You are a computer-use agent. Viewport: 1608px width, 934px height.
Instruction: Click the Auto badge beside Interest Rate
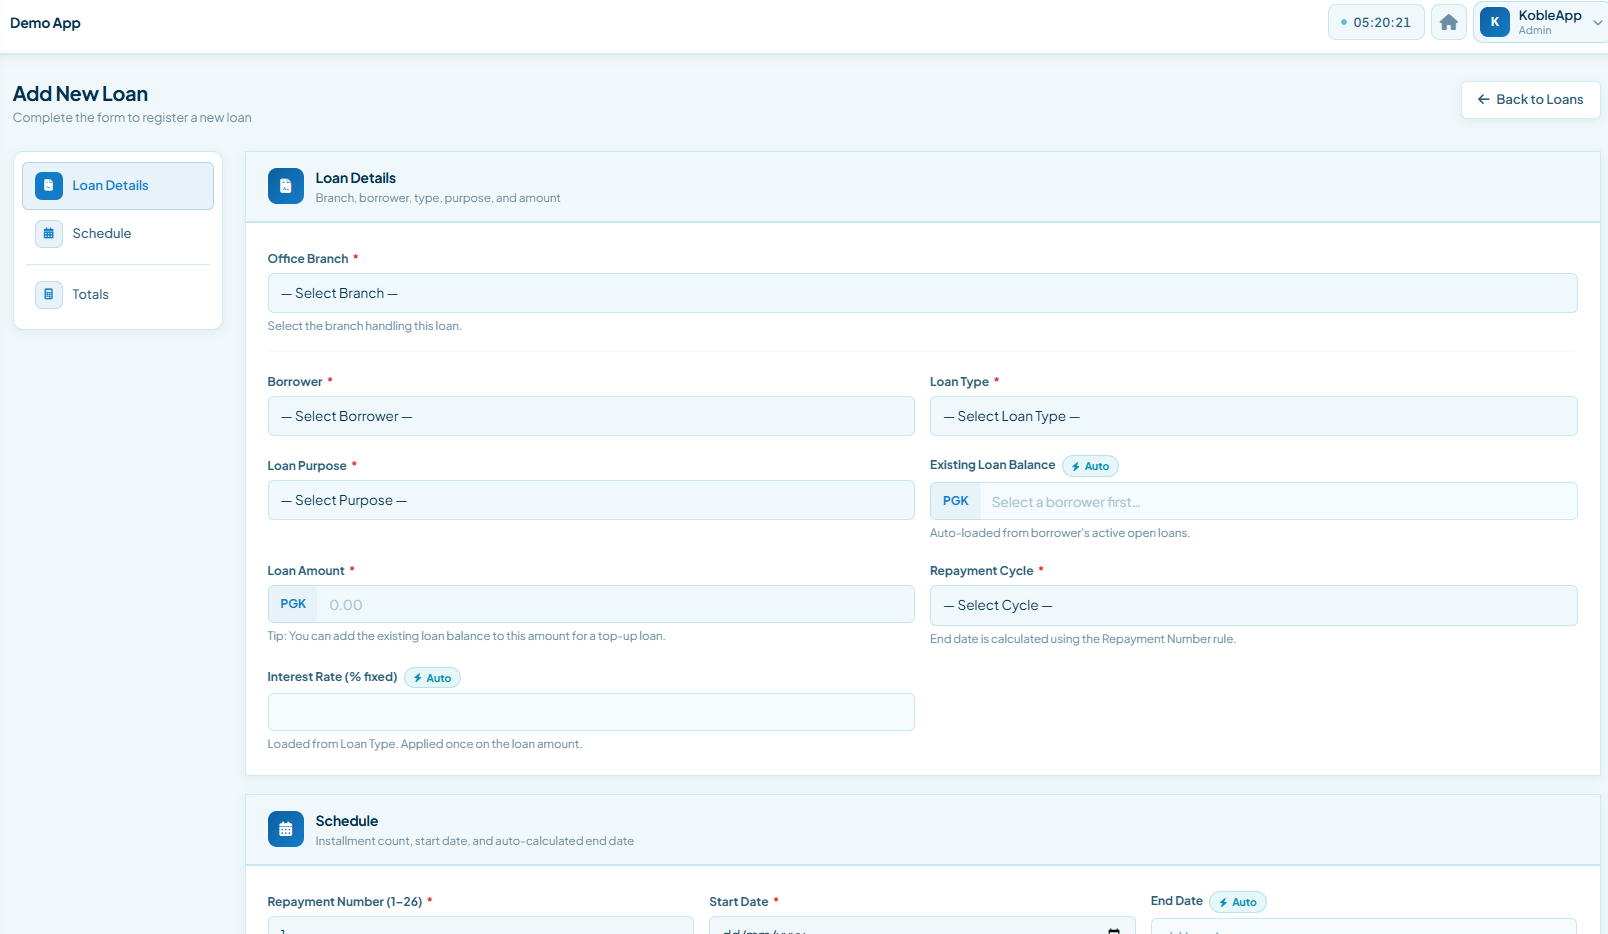point(432,678)
